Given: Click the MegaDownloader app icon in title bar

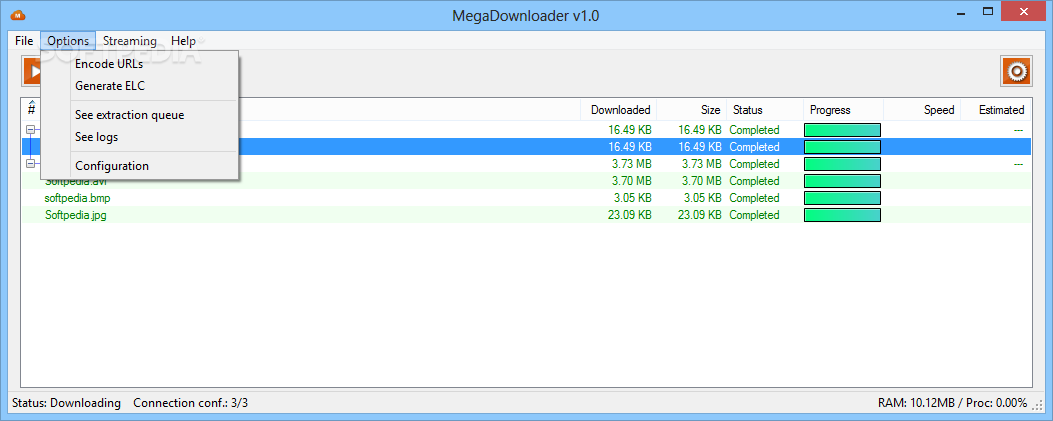Looking at the screenshot, I should (x=19, y=15).
